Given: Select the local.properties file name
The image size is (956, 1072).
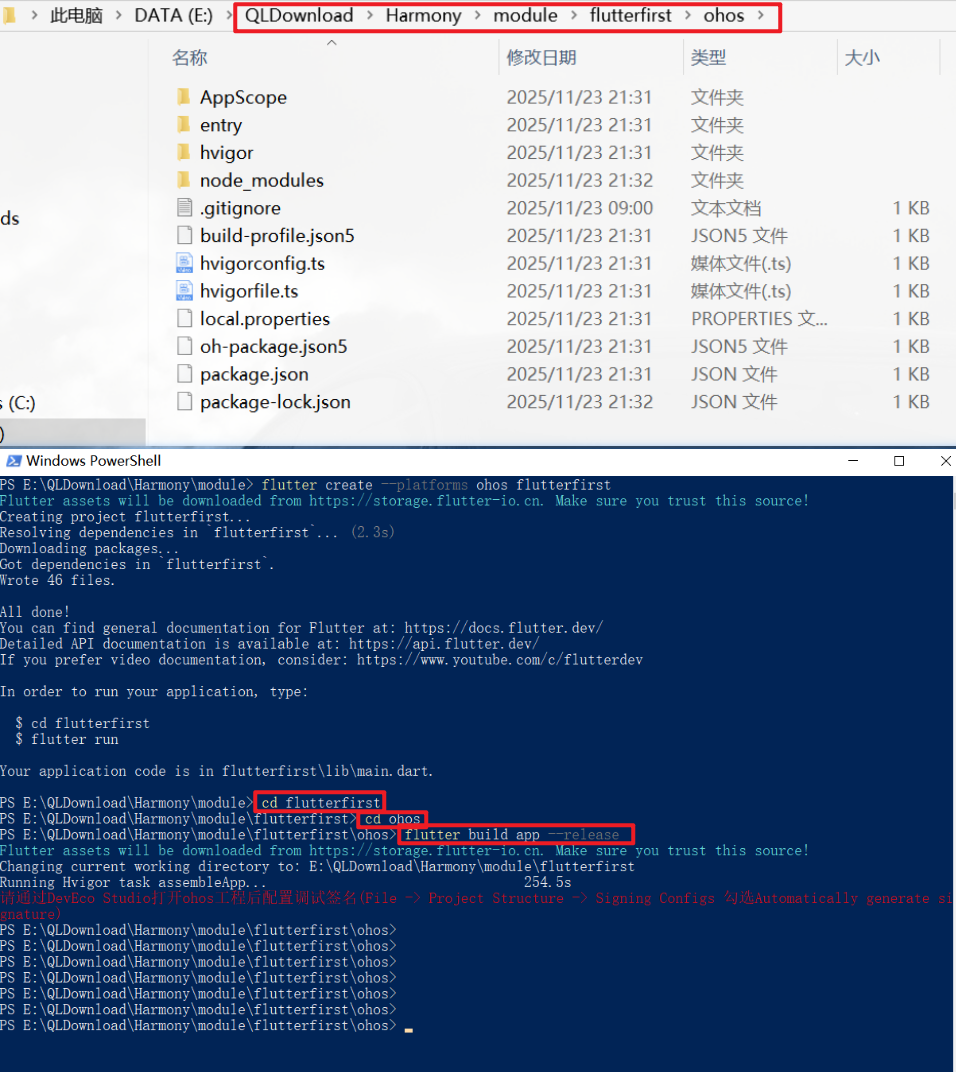Looking at the screenshot, I should click(x=265, y=319).
